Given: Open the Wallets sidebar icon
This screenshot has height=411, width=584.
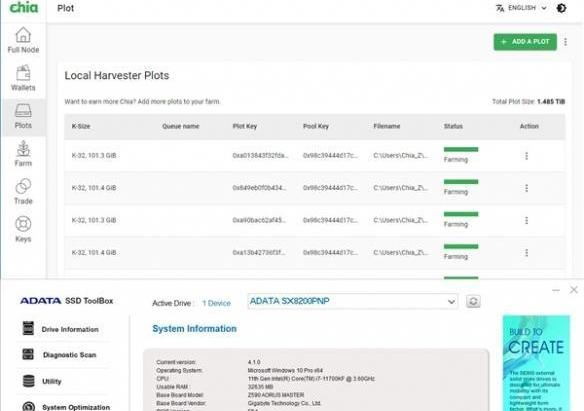Looking at the screenshot, I should (23, 78).
